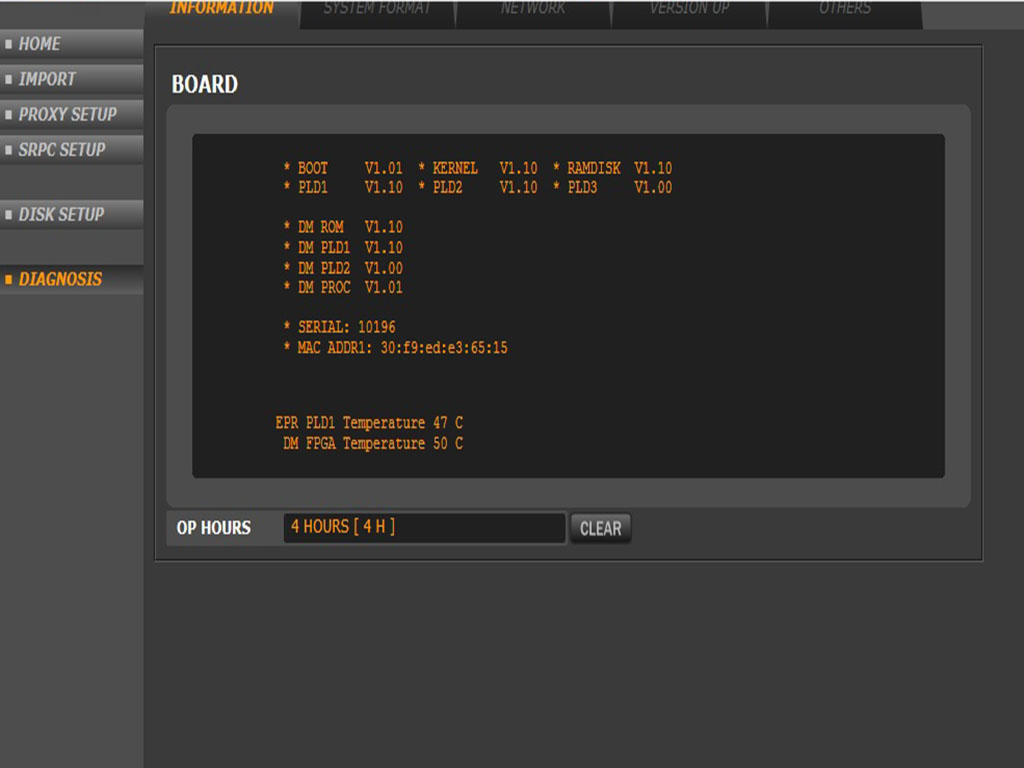
Task: Go to the VERSION UP tab
Action: [689, 10]
